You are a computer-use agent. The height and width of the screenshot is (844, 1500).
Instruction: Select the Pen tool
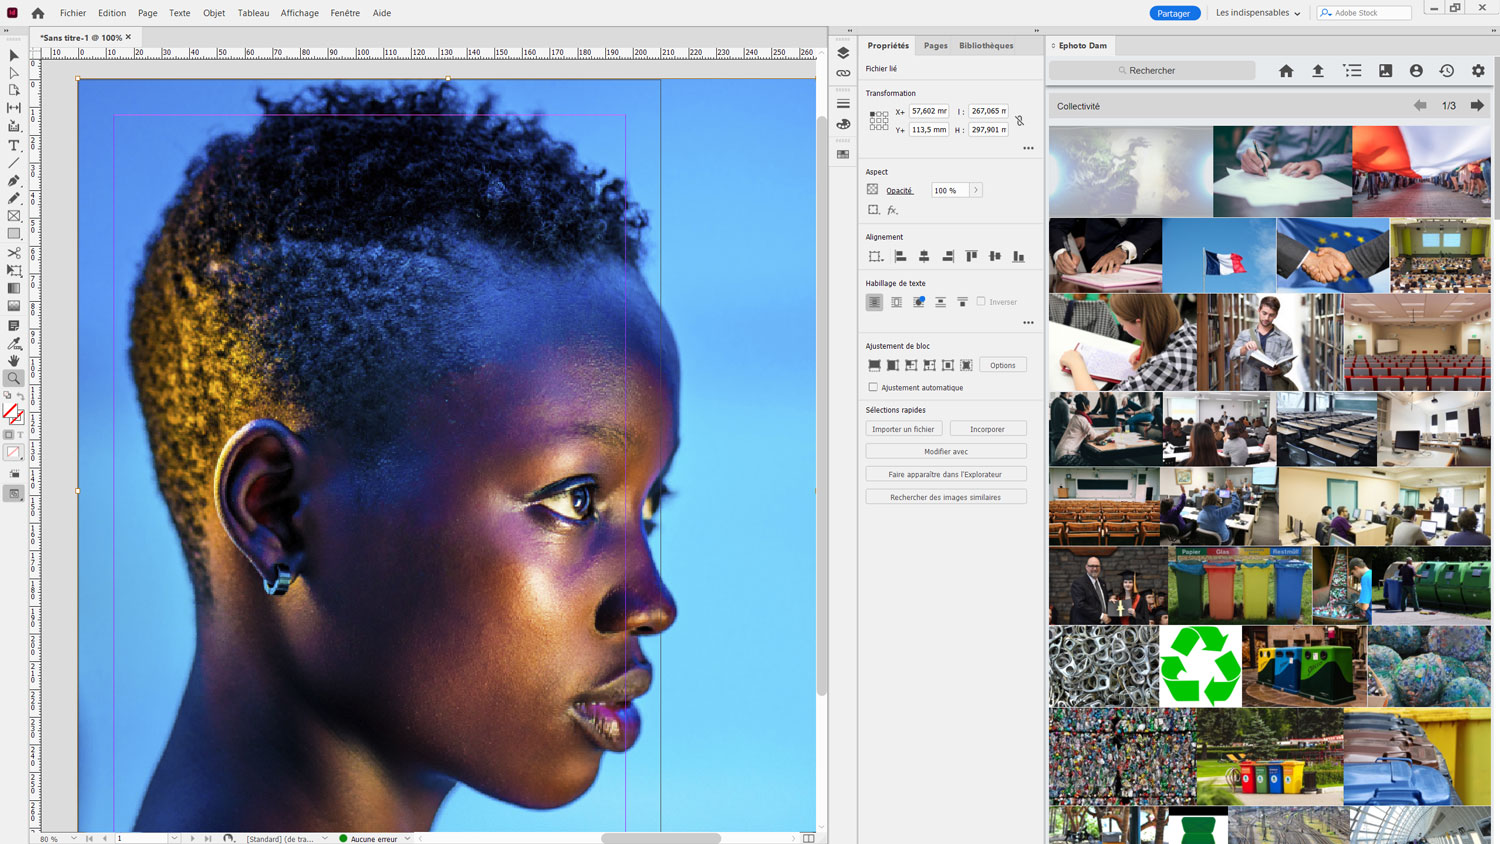pos(14,181)
